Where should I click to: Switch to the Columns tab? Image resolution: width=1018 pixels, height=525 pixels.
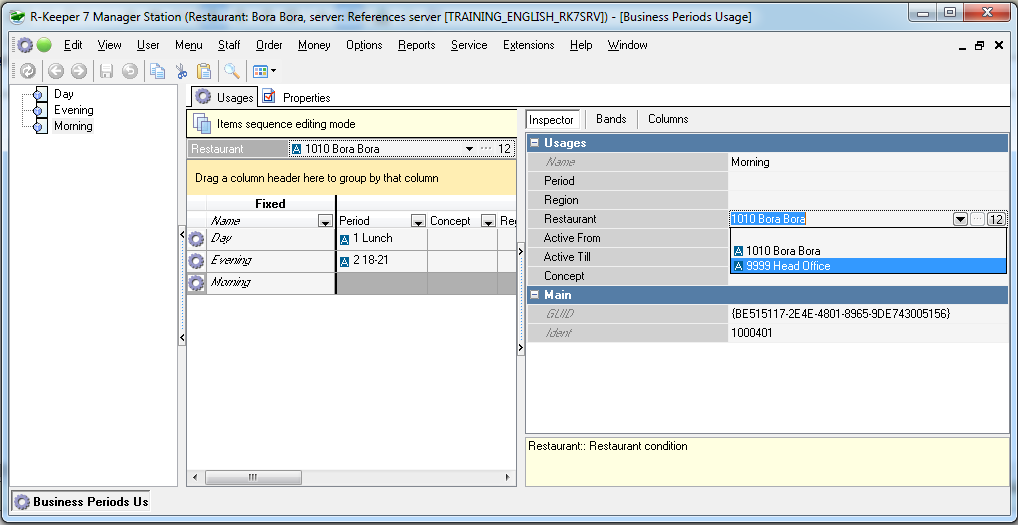coord(668,119)
